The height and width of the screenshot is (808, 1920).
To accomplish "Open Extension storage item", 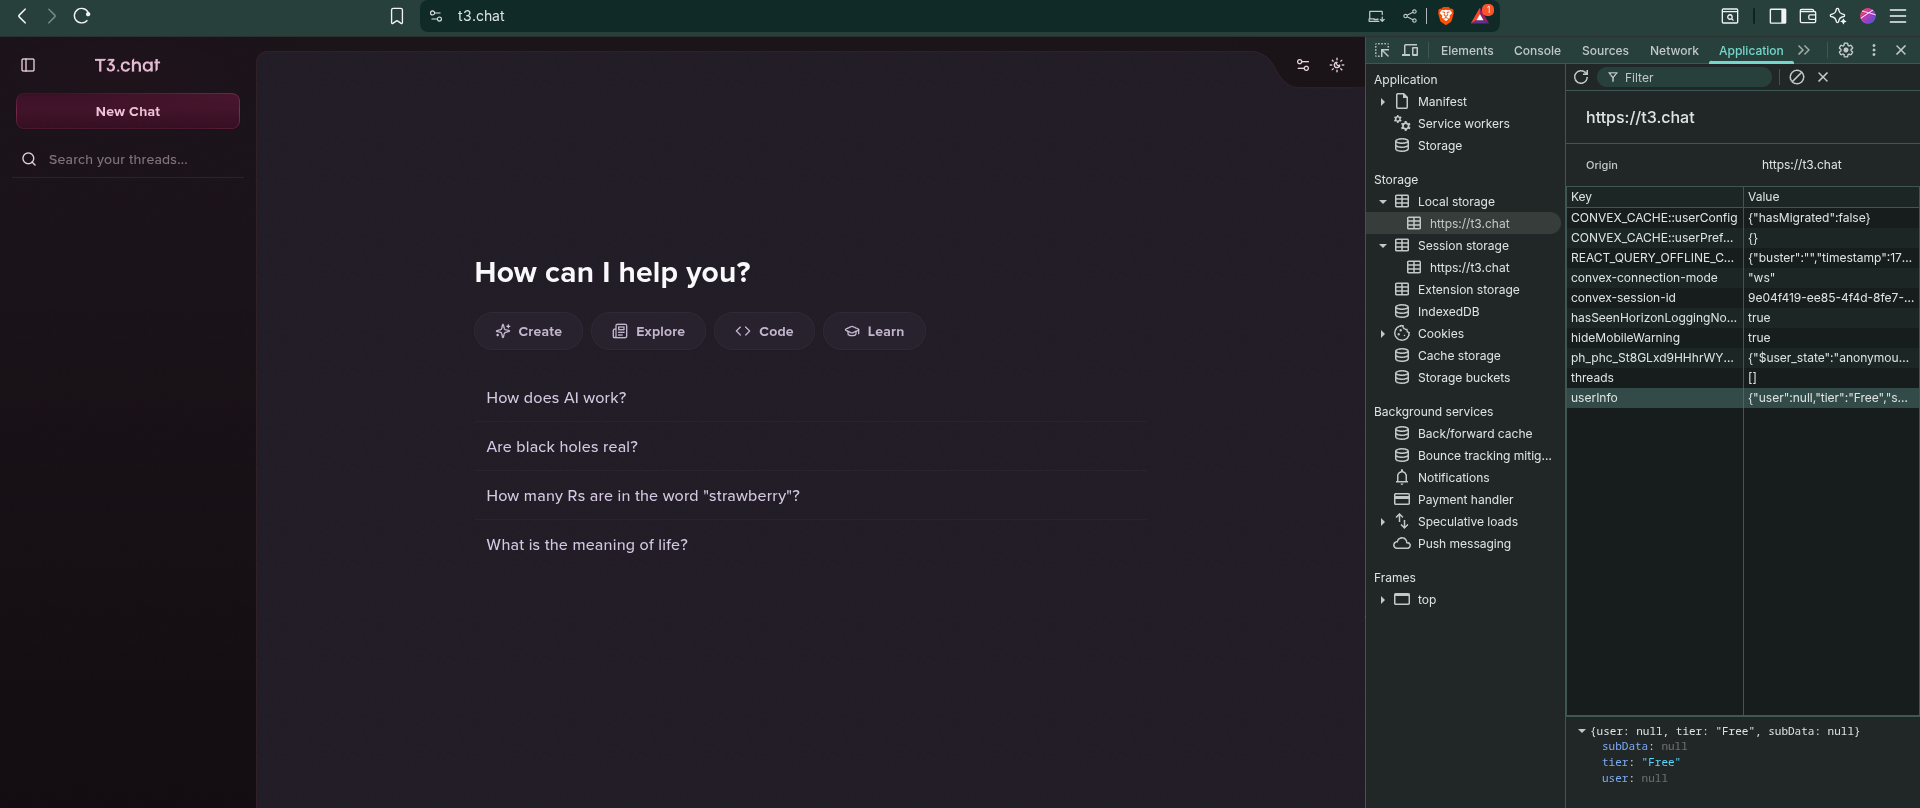I will [1468, 290].
